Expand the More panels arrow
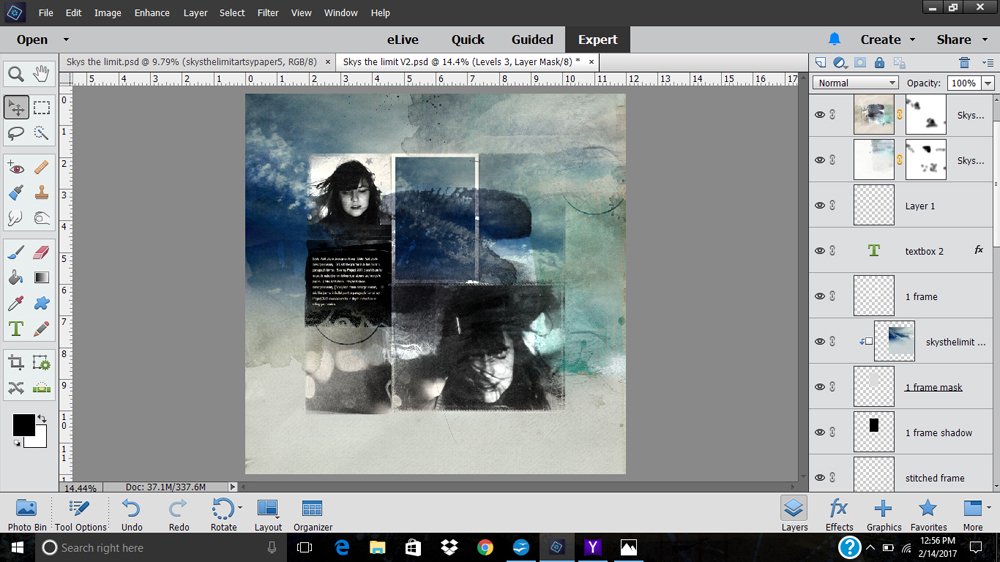The width and height of the screenshot is (1000, 562). pos(989,508)
